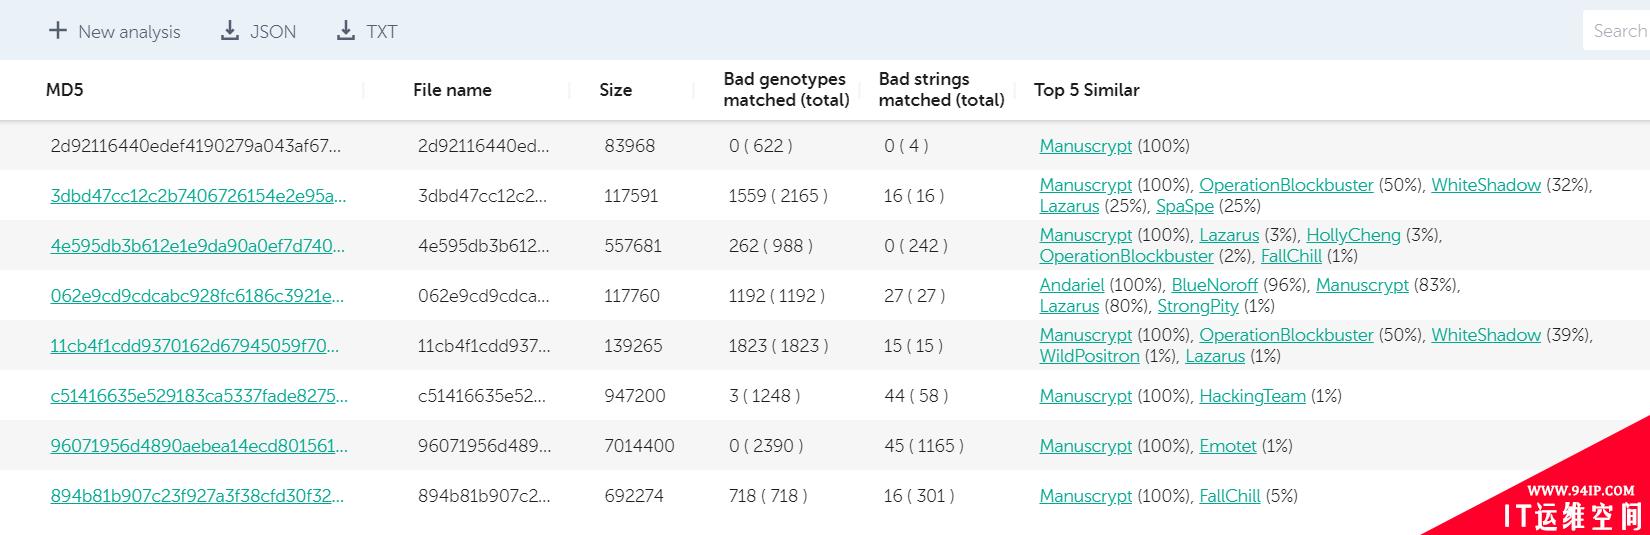The height and width of the screenshot is (535, 1650).
Task: Open OperationBlockbuster in 3dbd47cc12c2 row
Action: 1286,185
